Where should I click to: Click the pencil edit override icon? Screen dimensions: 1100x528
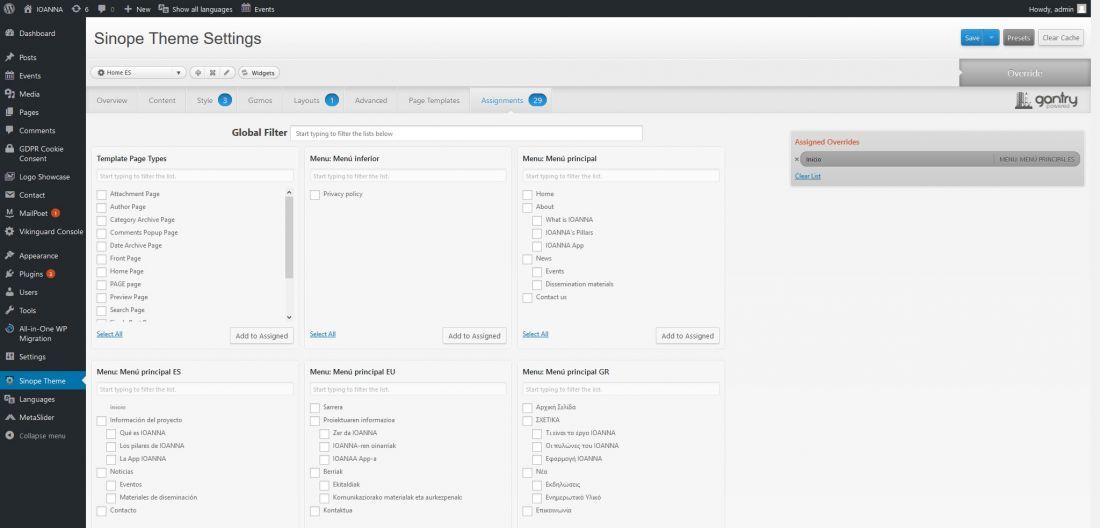pyautogui.click(x=227, y=73)
